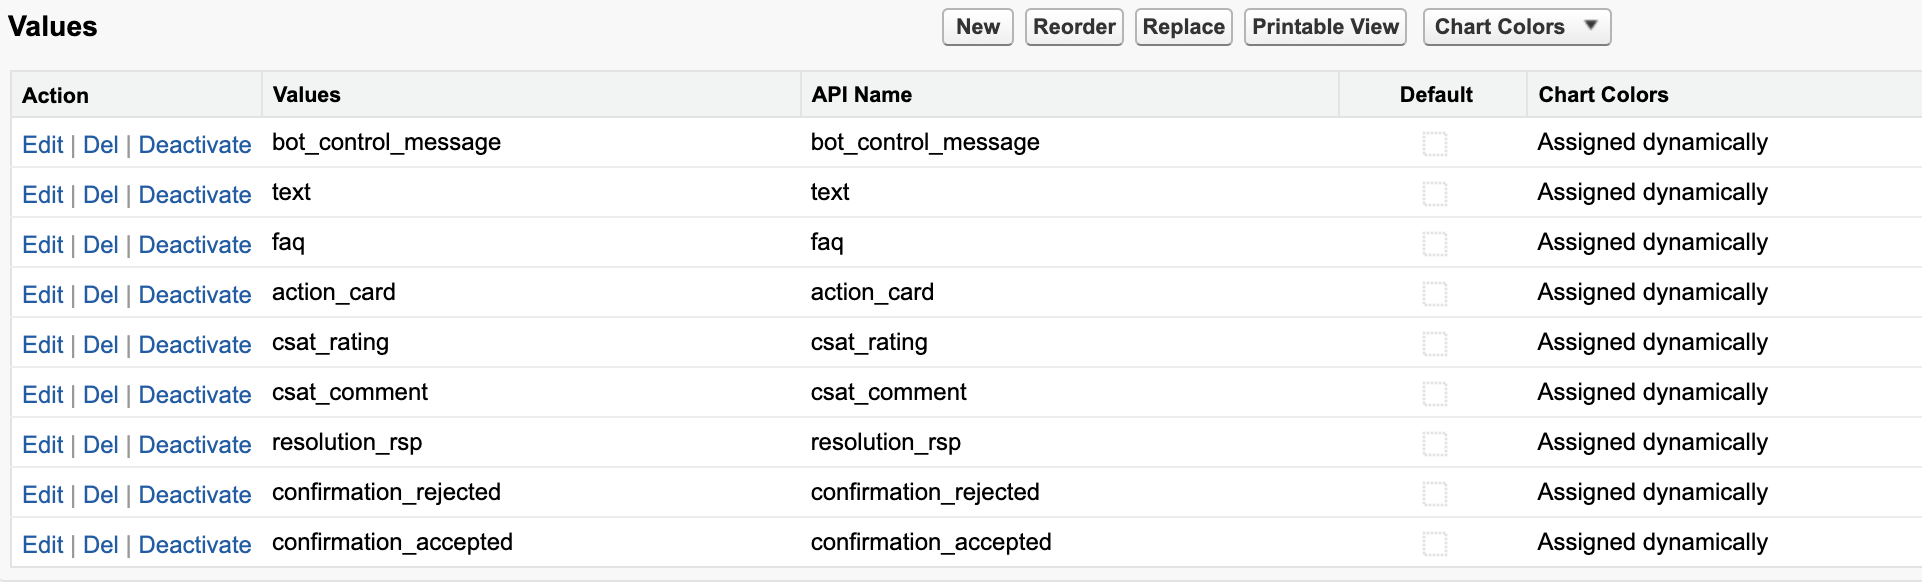Delete the csat_comment value
The width and height of the screenshot is (1922, 588).
point(100,395)
